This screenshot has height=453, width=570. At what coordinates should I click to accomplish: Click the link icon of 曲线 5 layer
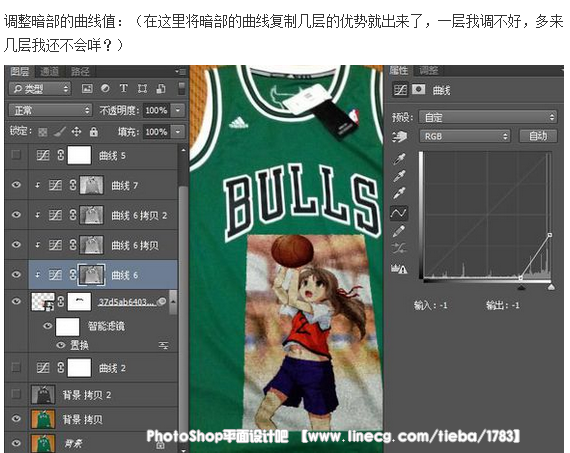[x=61, y=156]
